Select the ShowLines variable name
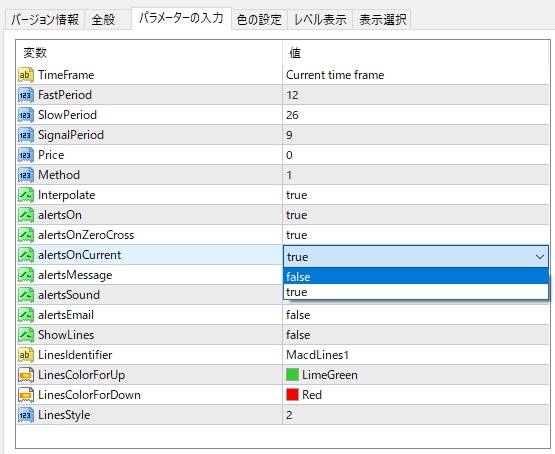 tap(66, 335)
